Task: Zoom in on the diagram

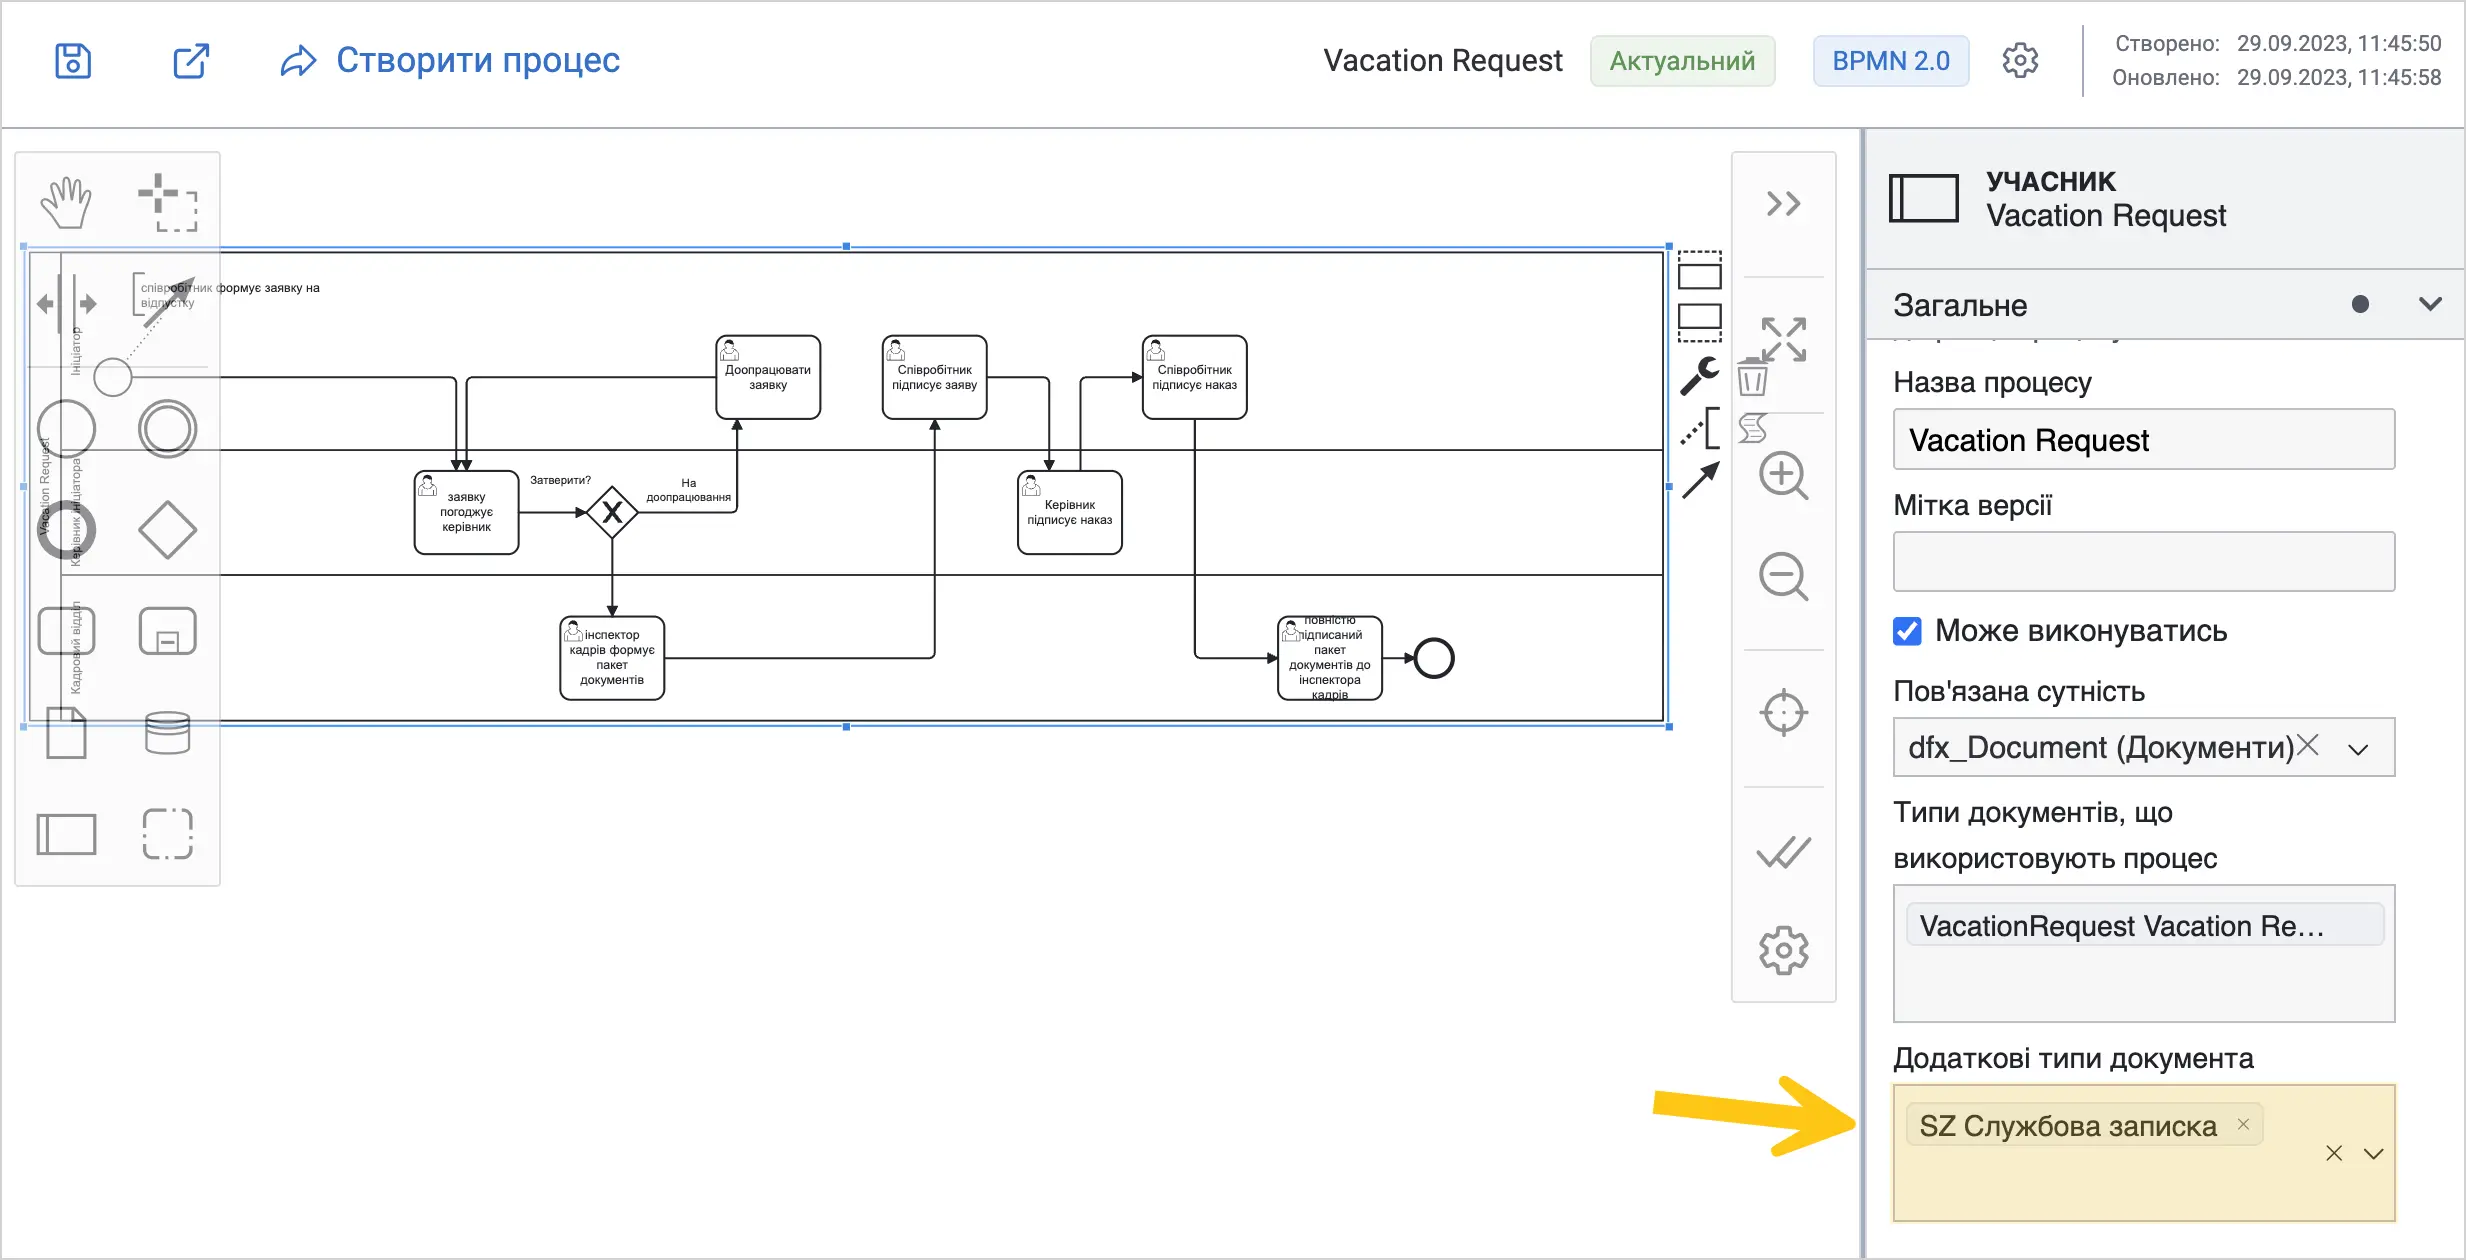Action: (1783, 476)
